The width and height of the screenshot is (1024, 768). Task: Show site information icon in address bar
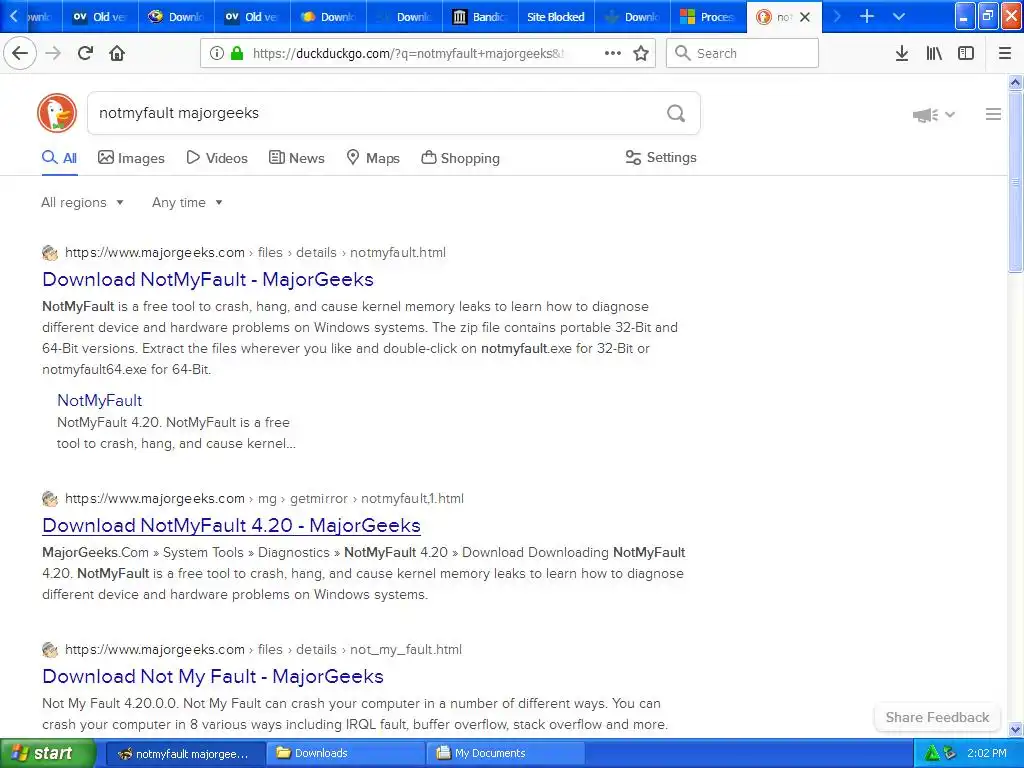coord(217,53)
